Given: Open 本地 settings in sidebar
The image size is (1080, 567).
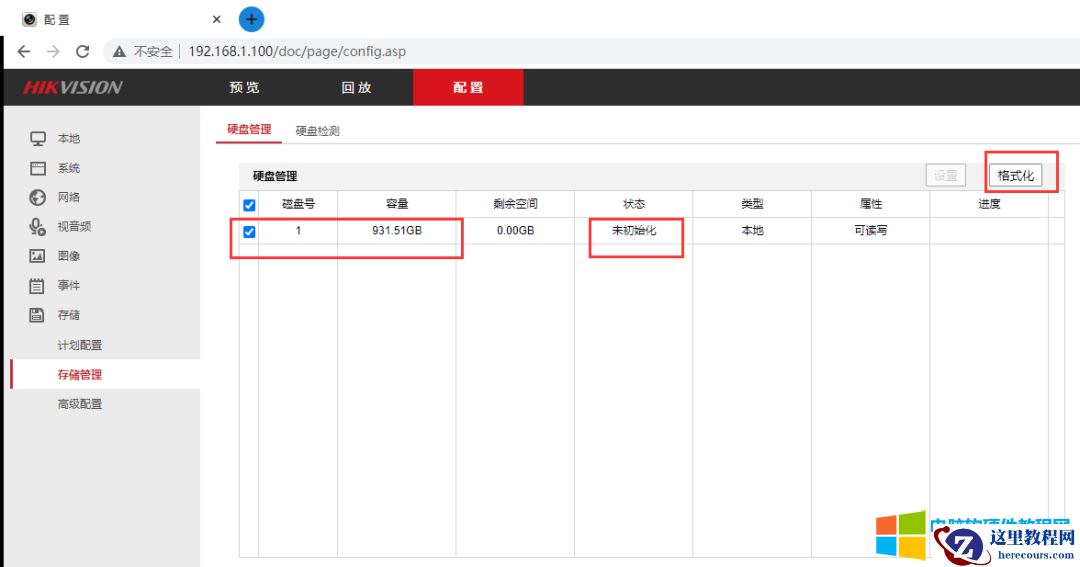Looking at the screenshot, I should (x=69, y=138).
